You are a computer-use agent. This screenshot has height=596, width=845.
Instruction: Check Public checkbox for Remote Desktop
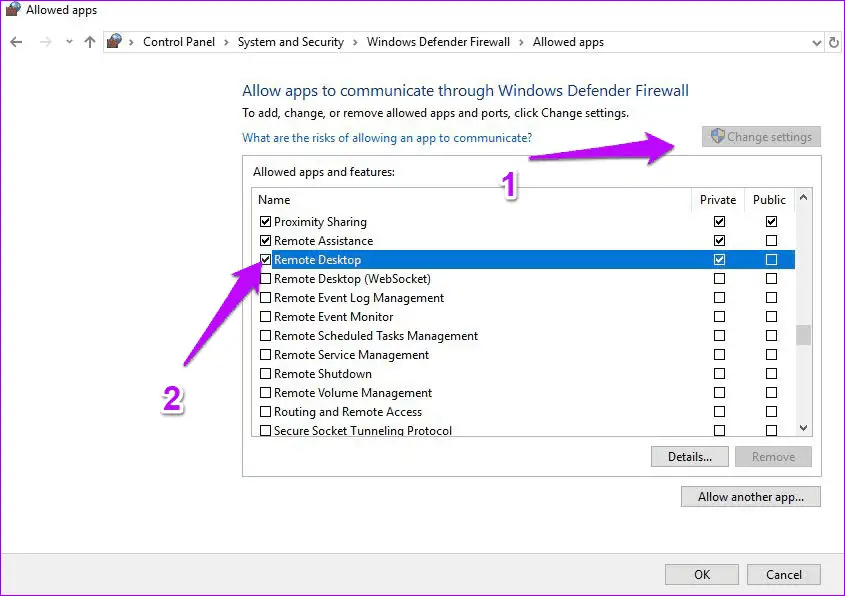click(x=771, y=259)
